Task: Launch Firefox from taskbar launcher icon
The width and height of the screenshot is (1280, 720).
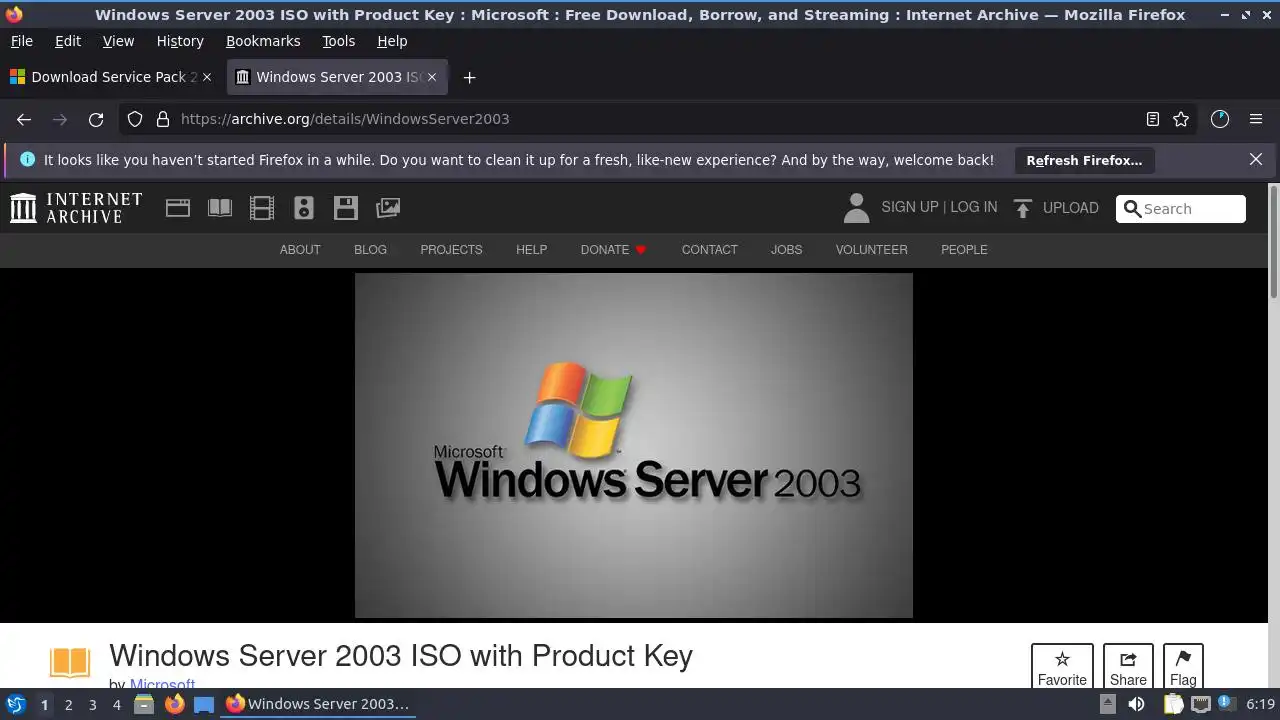Action: coord(174,705)
